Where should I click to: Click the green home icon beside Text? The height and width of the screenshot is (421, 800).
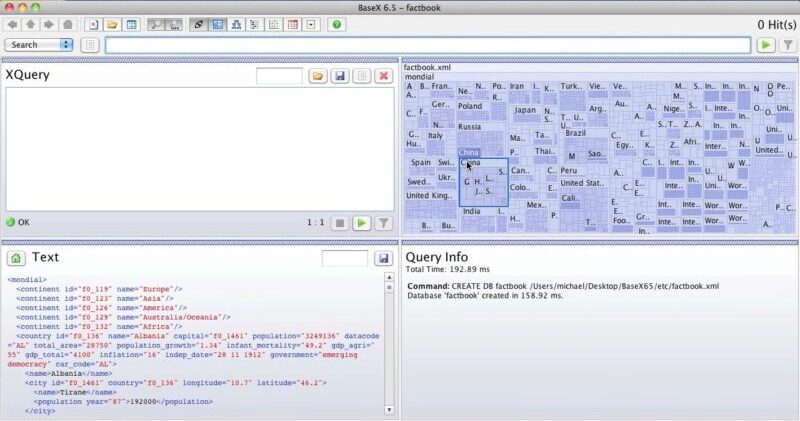point(16,258)
